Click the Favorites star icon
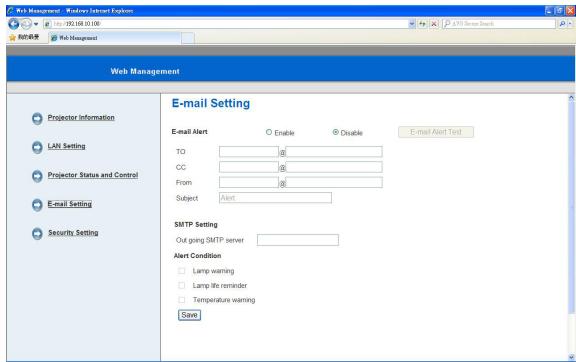 click(12, 37)
